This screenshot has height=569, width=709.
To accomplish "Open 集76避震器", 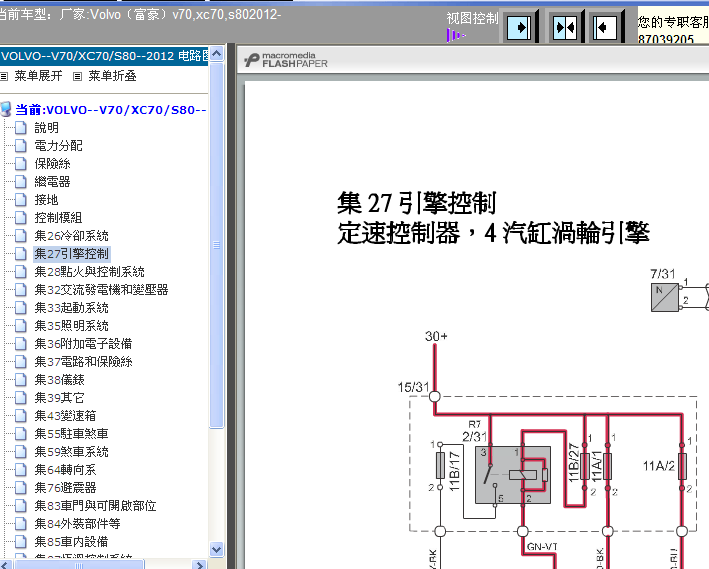I will pos(65,488).
